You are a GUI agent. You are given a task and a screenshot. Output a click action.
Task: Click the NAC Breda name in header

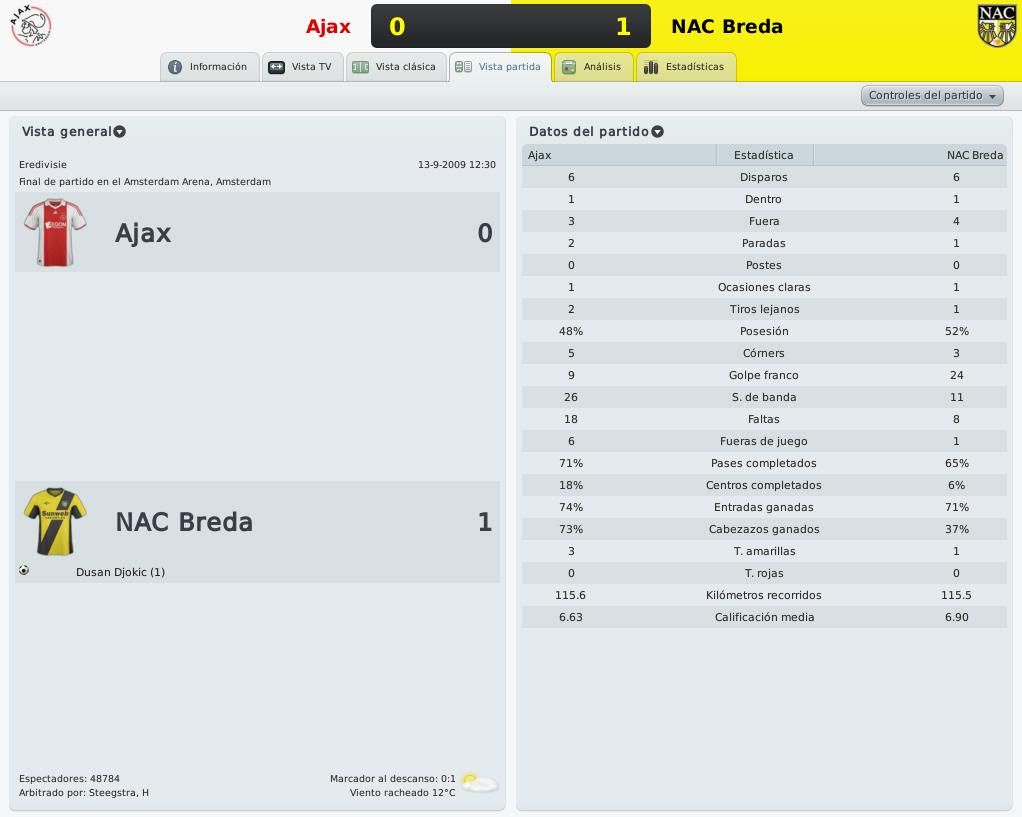pos(727,26)
